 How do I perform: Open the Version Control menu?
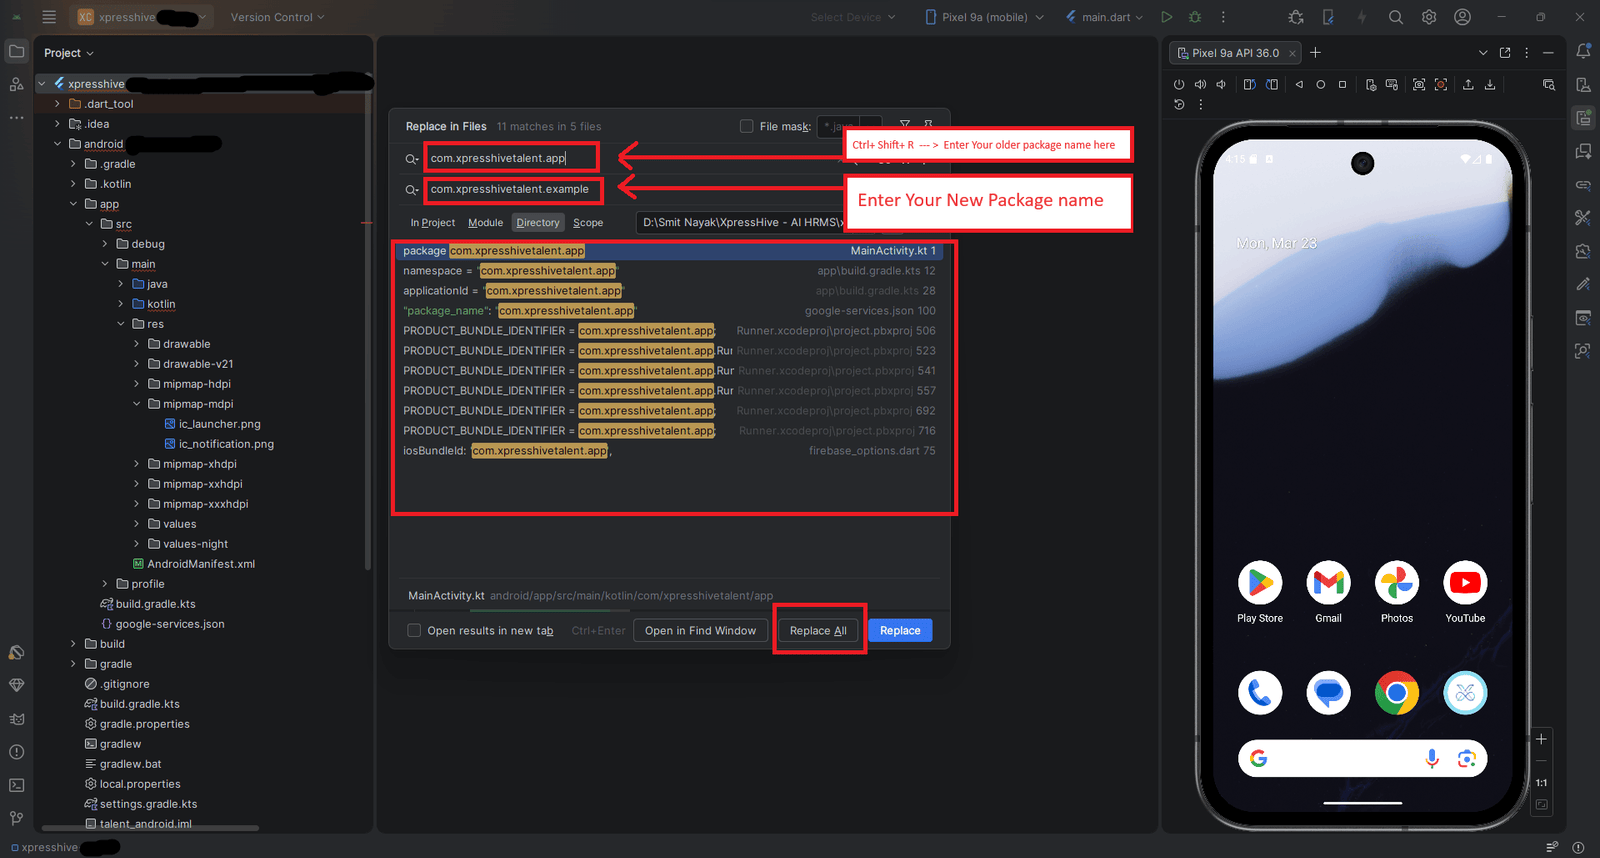pyautogui.click(x=277, y=17)
